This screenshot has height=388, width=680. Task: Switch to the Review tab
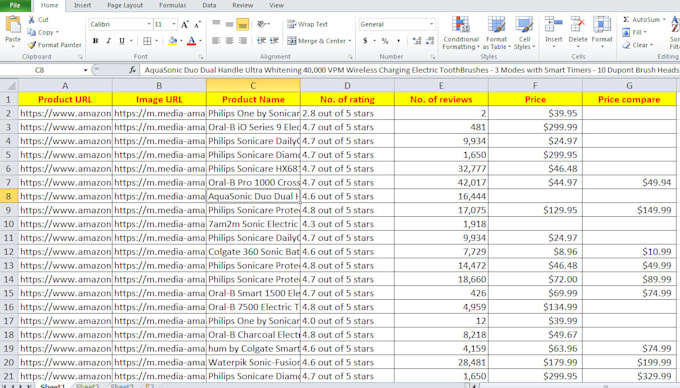click(242, 5)
